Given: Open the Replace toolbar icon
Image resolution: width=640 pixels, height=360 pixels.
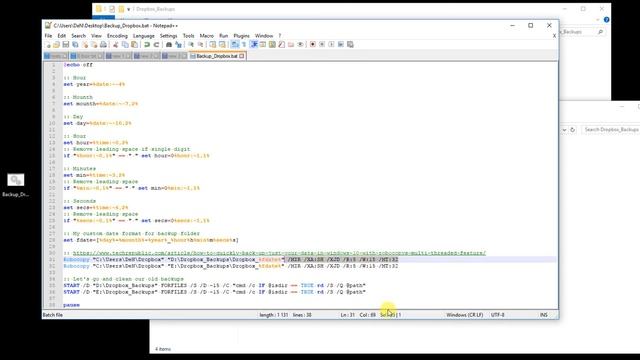Looking at the screenshot, I should pos(178,44).
